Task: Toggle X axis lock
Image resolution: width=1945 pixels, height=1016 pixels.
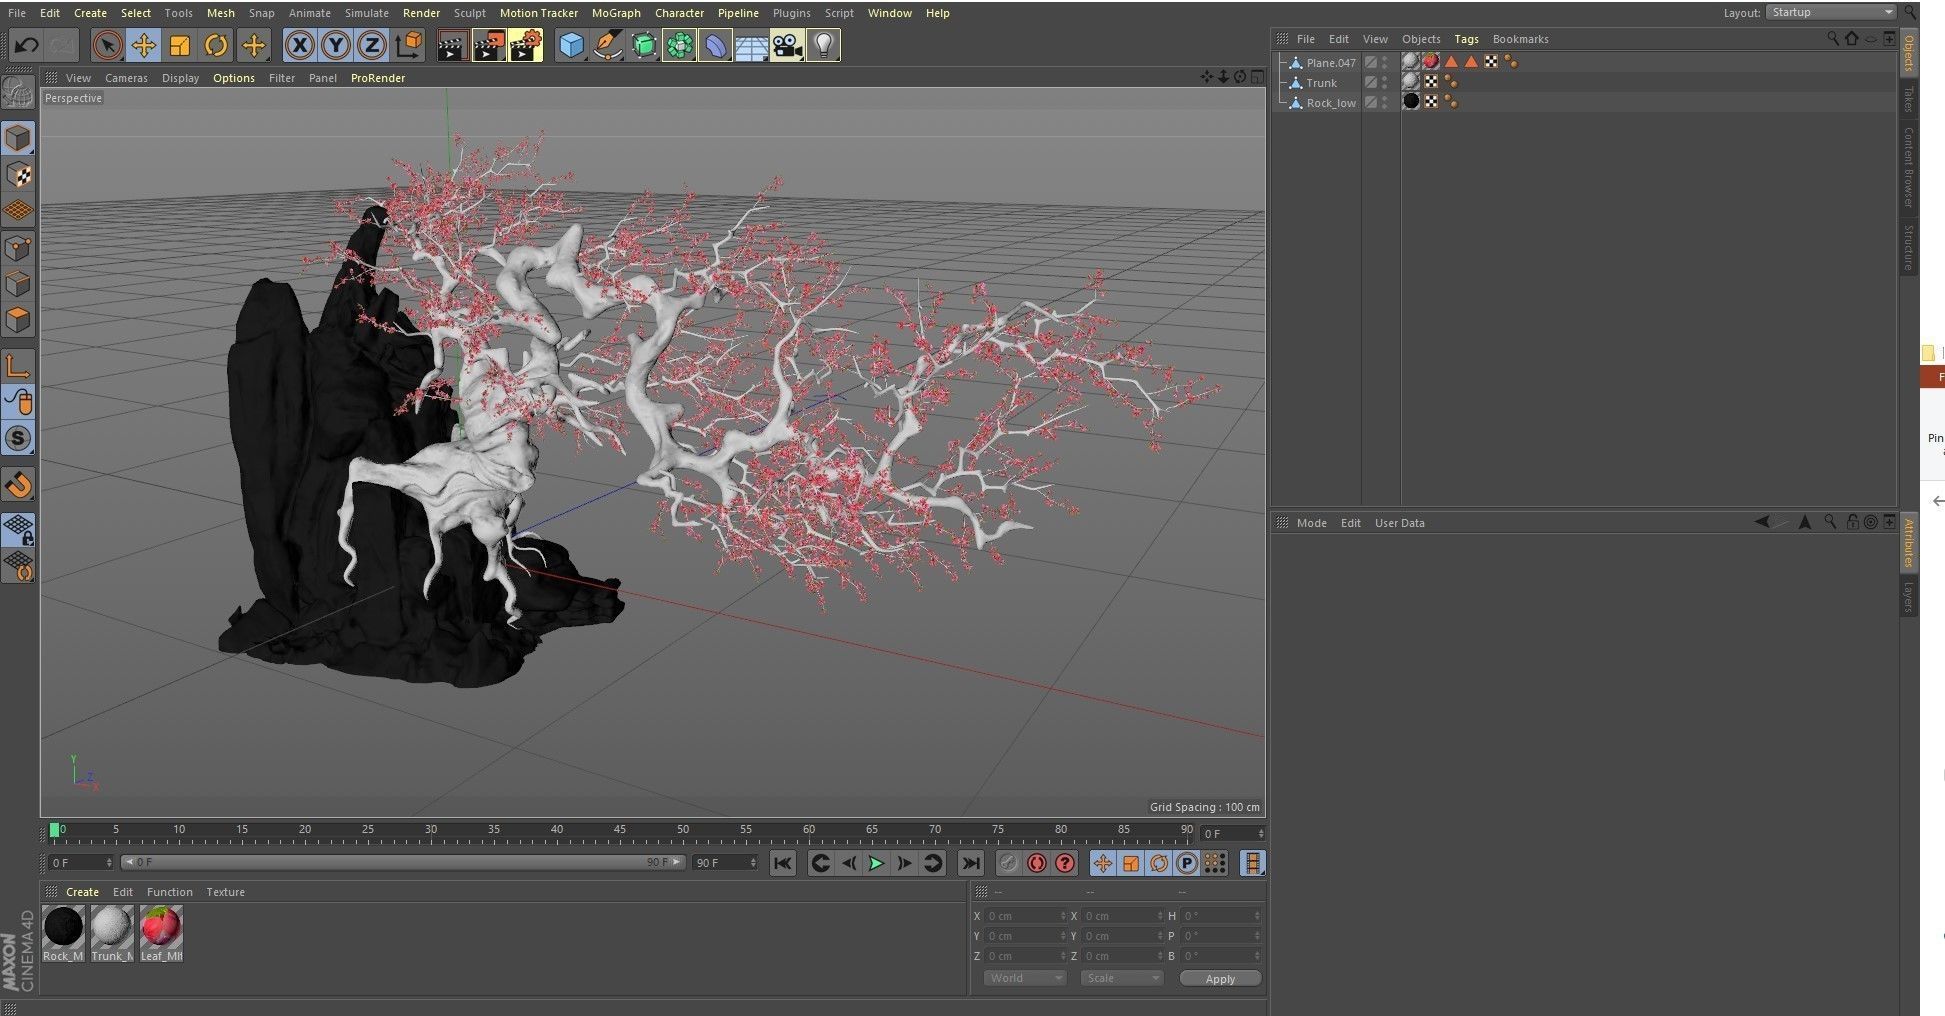Action: click(300, 45)
